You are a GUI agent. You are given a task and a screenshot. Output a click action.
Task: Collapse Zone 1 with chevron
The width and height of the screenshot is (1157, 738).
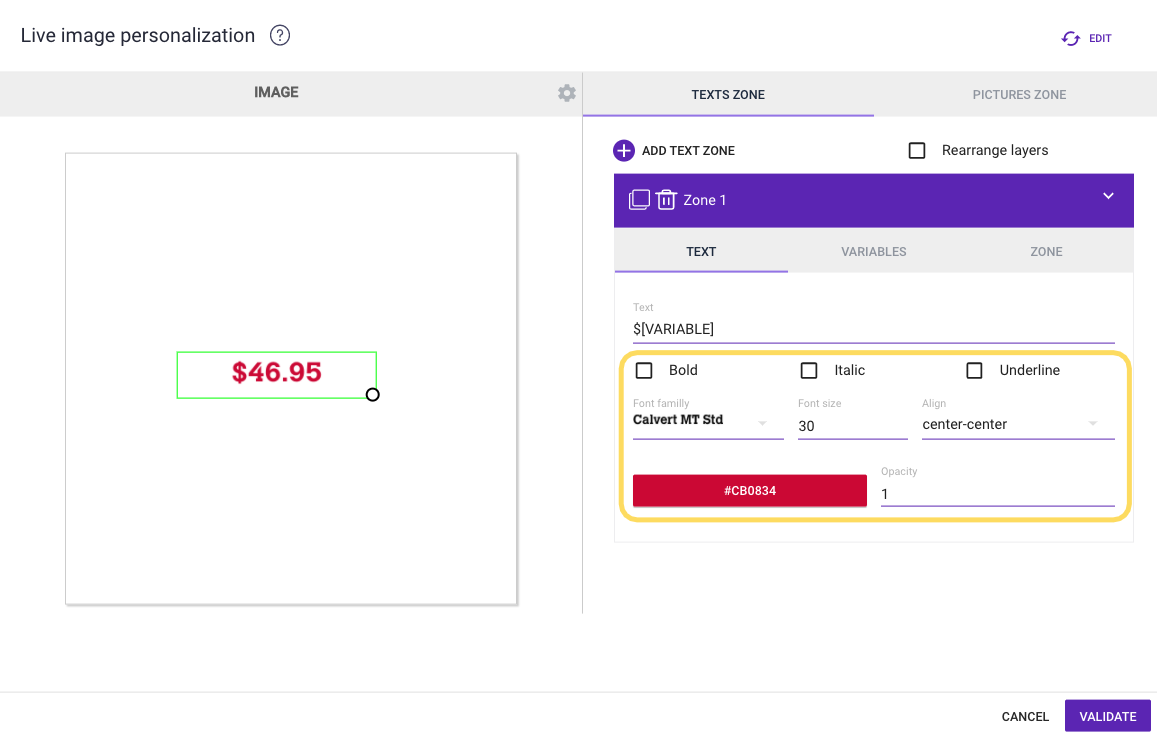1108,197
